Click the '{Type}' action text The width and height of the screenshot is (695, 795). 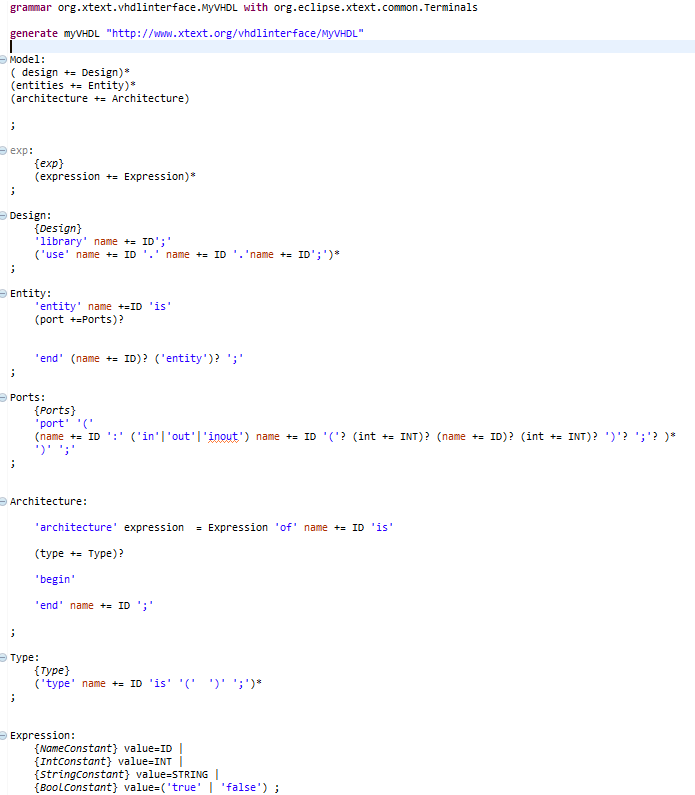pyautogui.click(x=52, y=671)
